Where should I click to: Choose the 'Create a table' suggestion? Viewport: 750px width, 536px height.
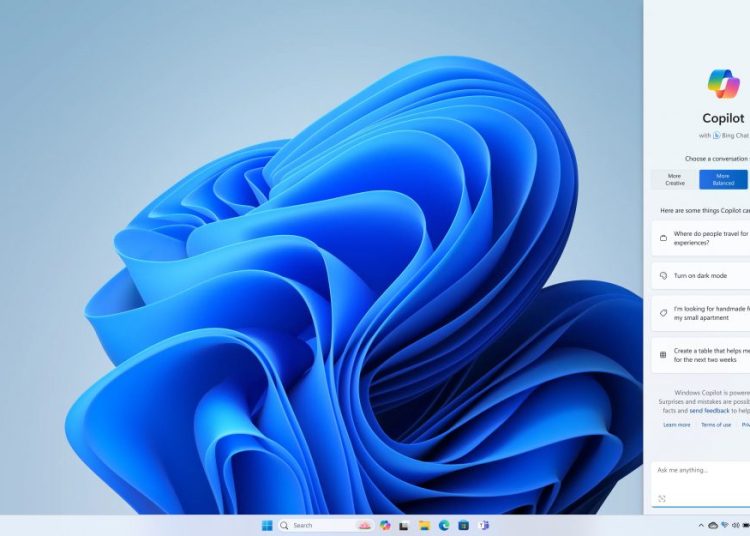click(x=701, y=355)
